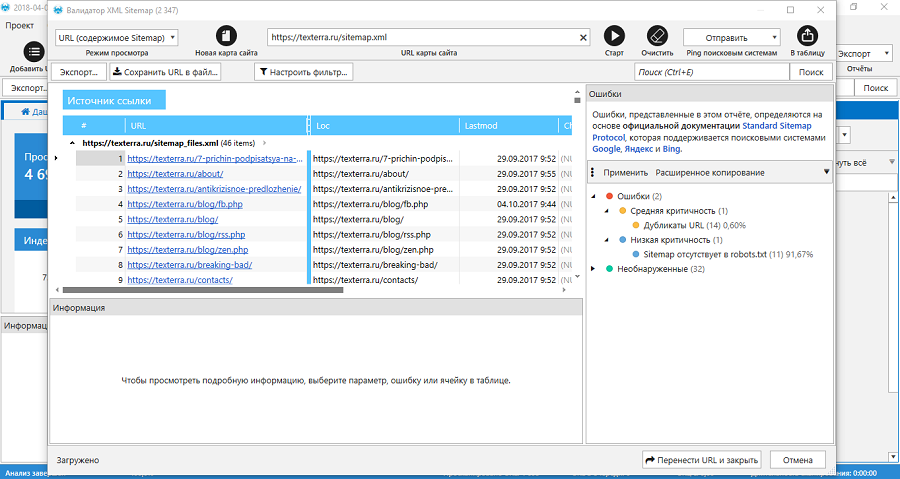Click the horizontal scrollbar of the table
Viewport: 900px width, 479px height.
pyautogui.click(x=203, y=290)
